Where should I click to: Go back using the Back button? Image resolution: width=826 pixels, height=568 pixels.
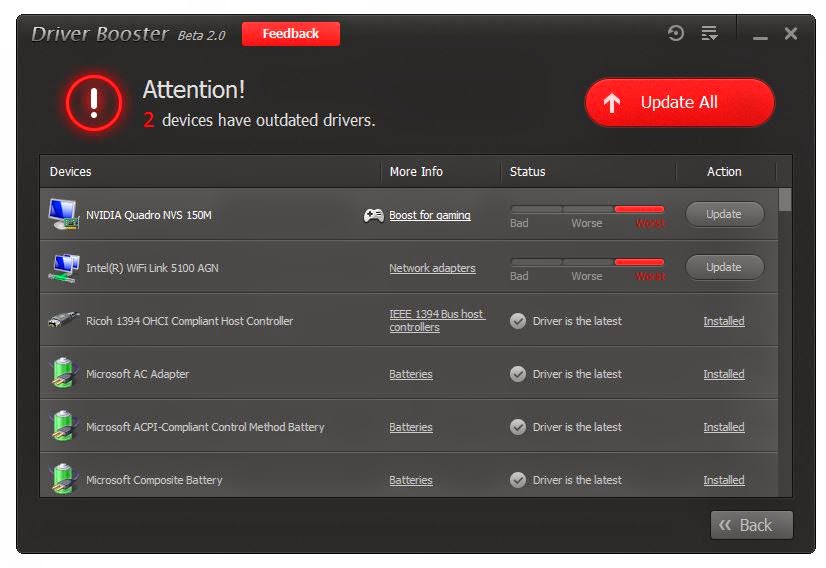[x=751, y=525]
